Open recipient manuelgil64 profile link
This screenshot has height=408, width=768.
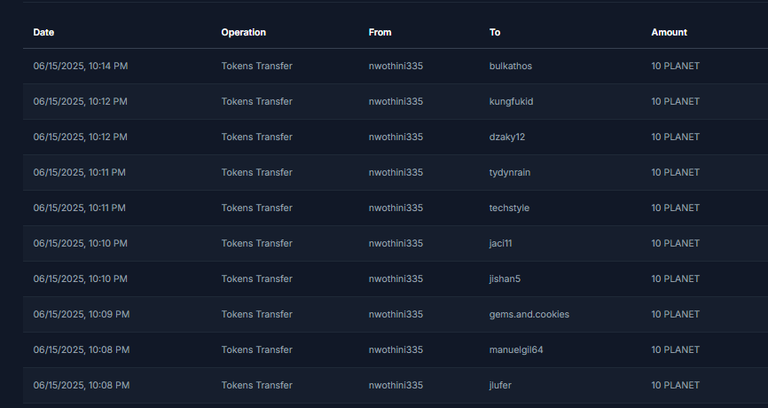pos(516,350)
